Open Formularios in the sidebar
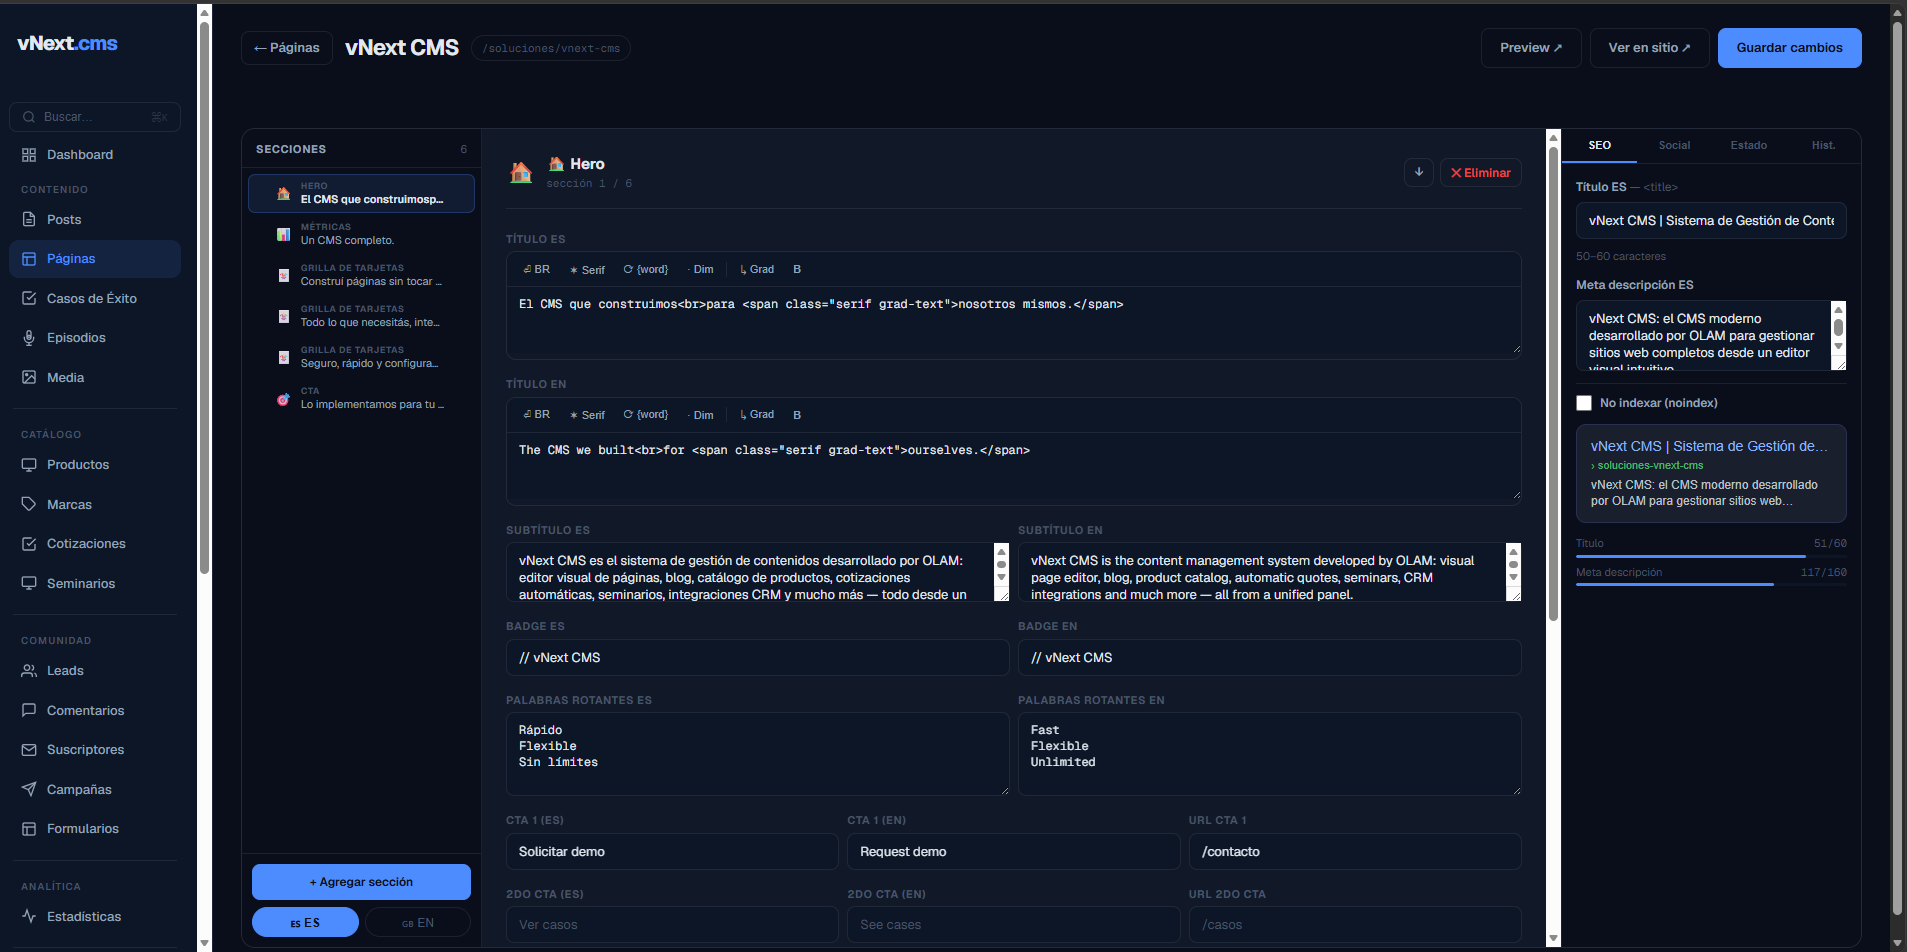 [95, 829]
